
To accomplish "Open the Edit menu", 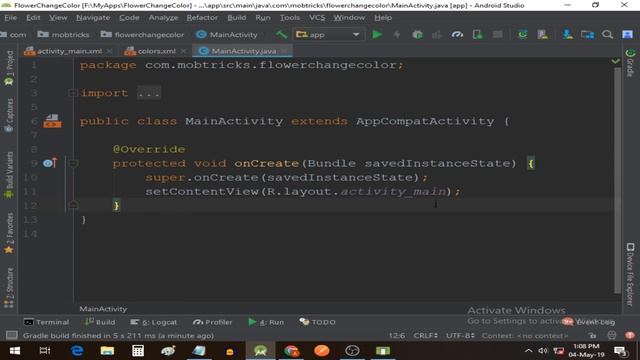I will click(x=33, y=18).
